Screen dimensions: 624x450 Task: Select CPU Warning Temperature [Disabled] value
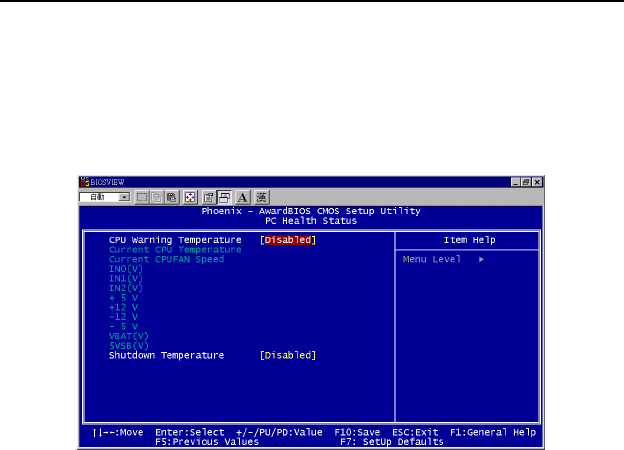(288, 240)
